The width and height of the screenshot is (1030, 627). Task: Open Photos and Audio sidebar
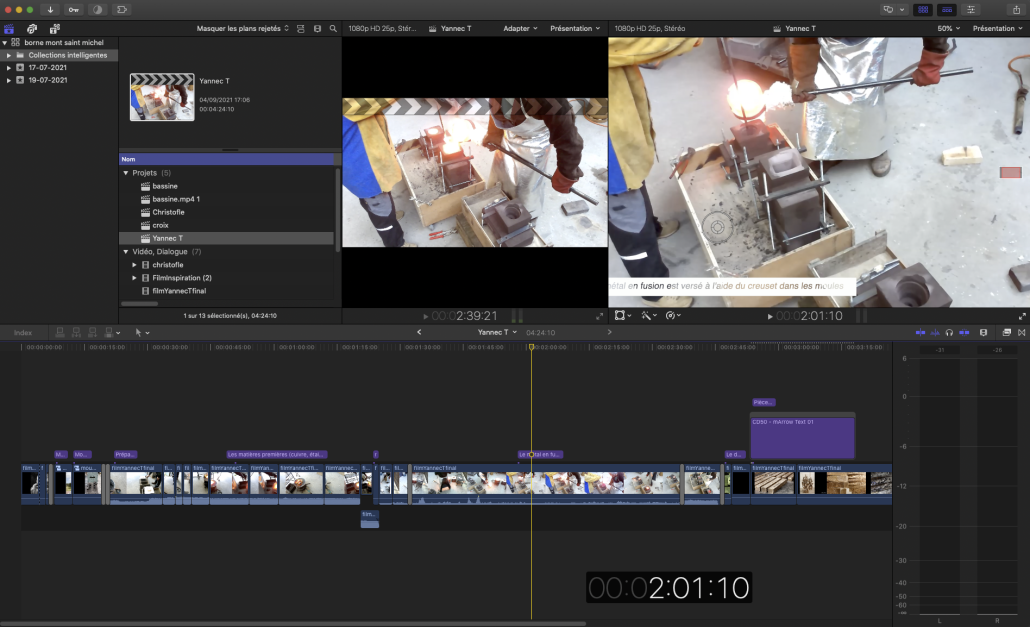32,29
